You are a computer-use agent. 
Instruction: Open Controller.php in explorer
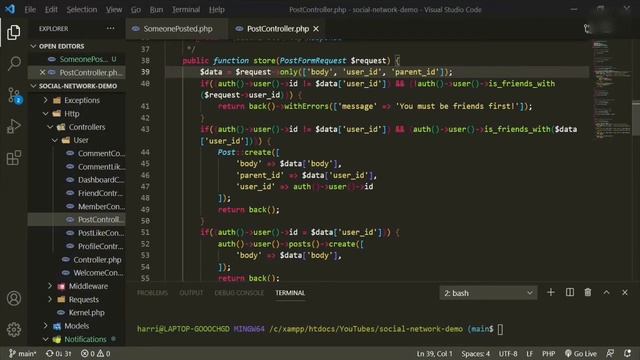pyautogui.click(x=76, y=260)
